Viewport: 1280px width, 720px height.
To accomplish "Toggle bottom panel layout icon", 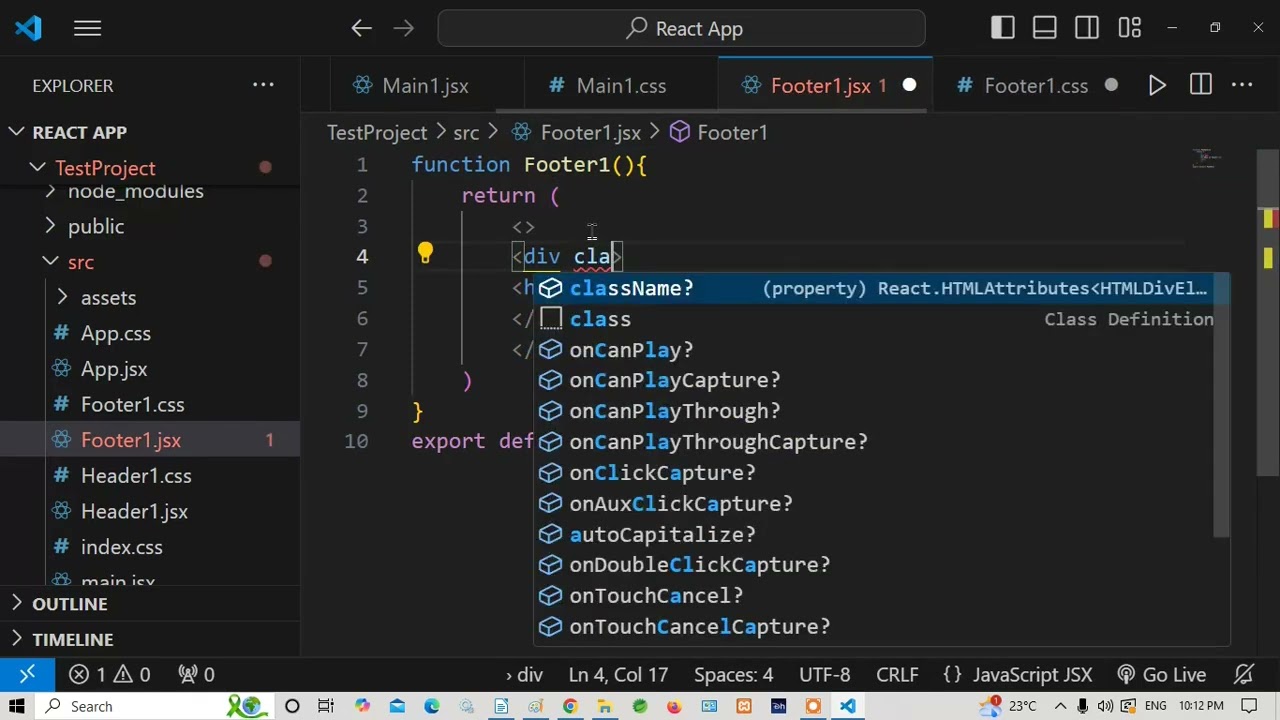I will point(1044,29).
